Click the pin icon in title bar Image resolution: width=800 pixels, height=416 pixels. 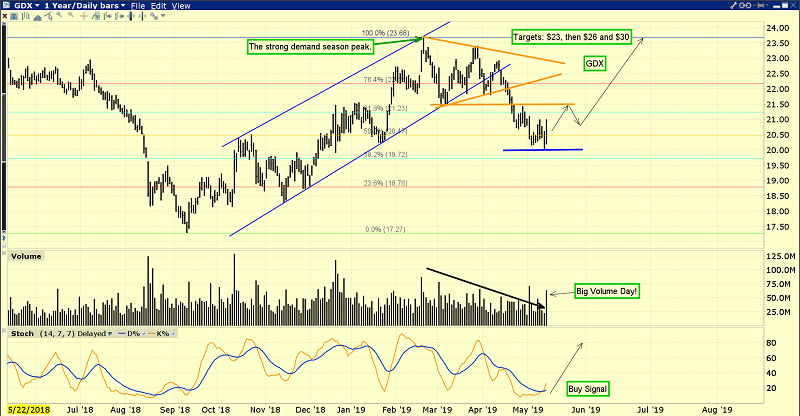pos(759,5)
